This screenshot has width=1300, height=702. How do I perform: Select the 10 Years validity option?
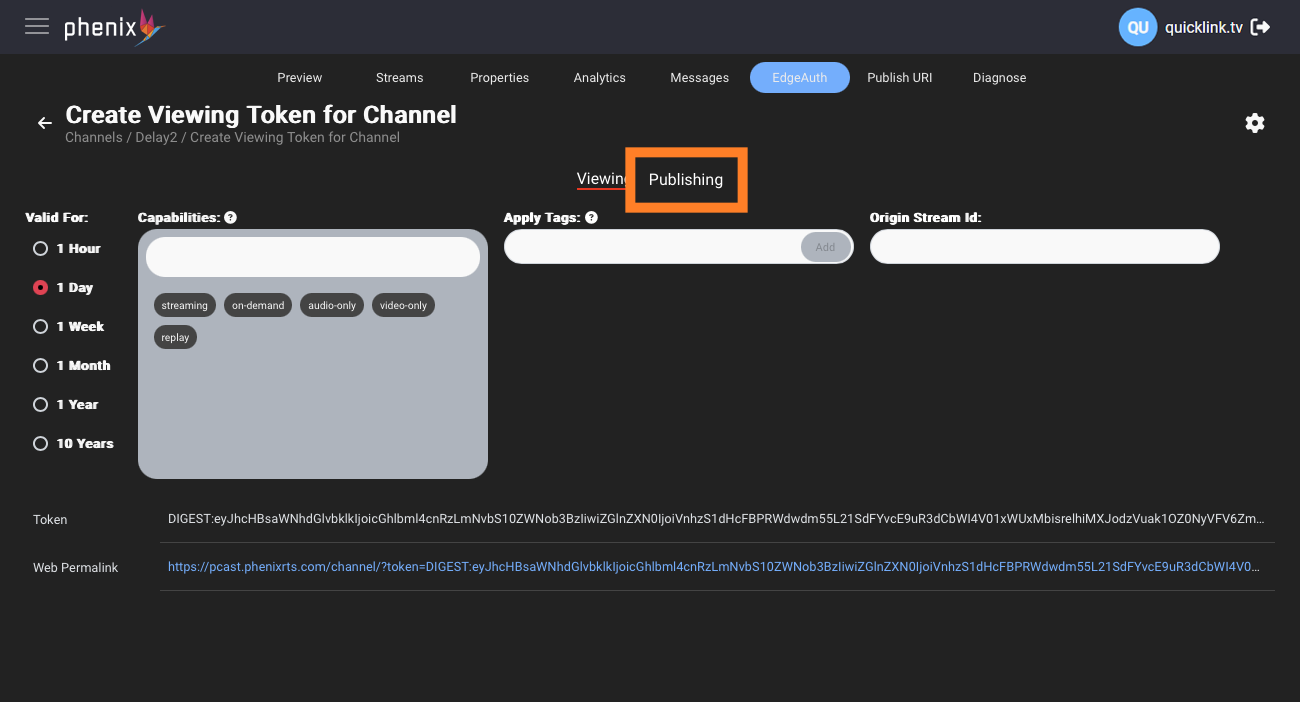pos(73,443)
